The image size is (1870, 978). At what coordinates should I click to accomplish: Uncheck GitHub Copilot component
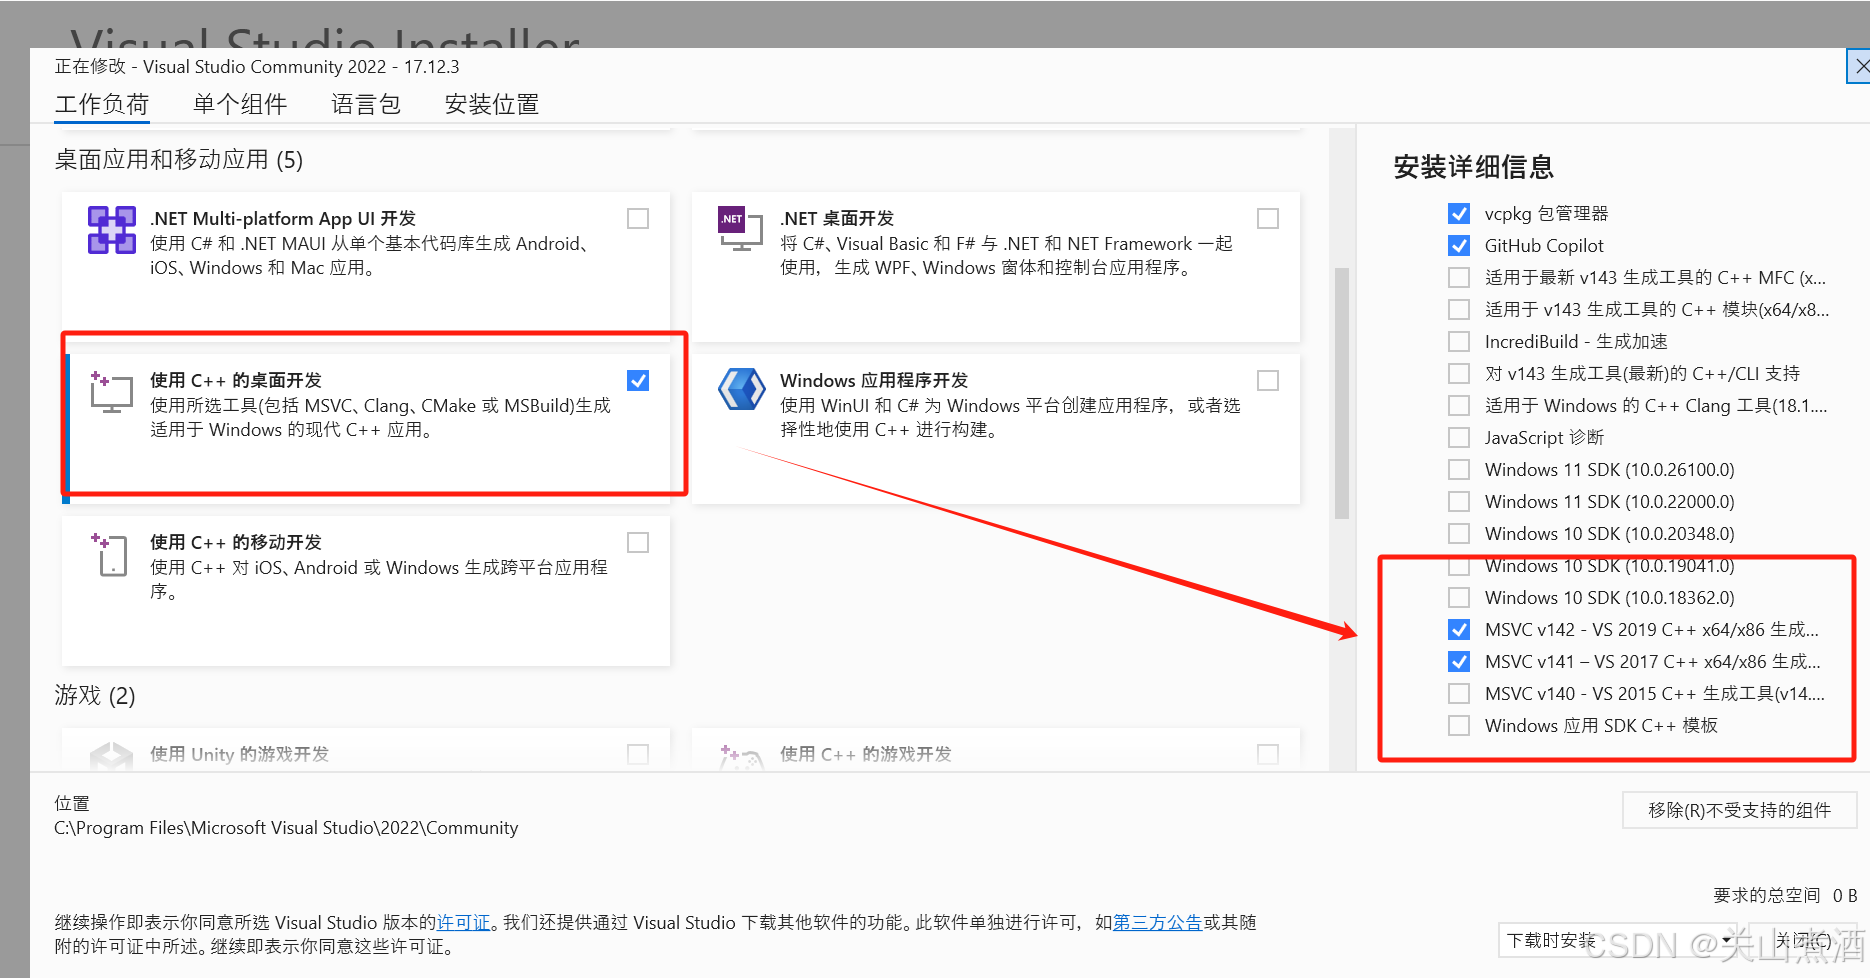[x=1459, y=245]
